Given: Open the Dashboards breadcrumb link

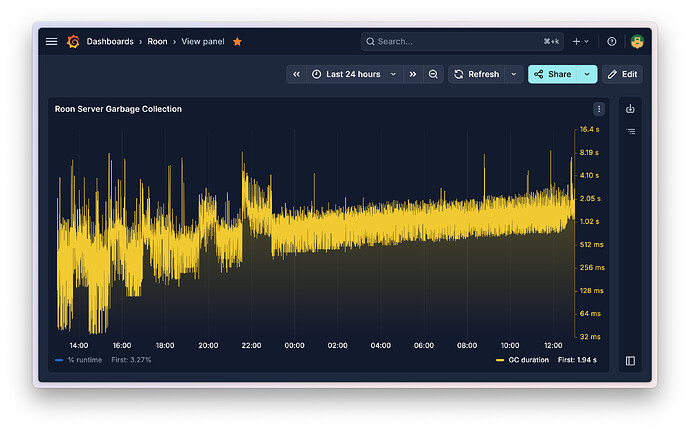Looking at the screenshot, I should 110,41.
